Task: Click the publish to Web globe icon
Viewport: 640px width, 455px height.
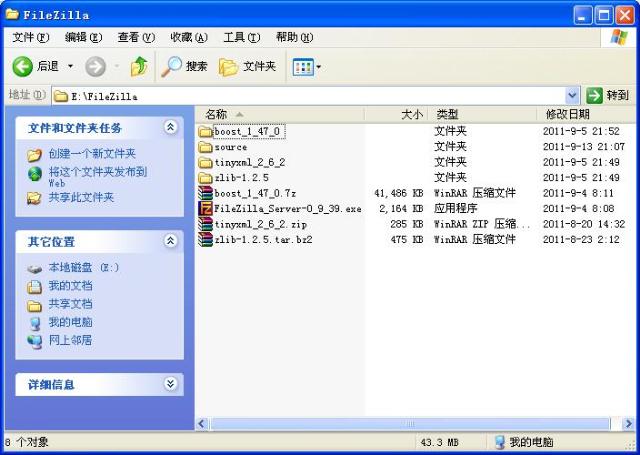Action: [35, 174]
